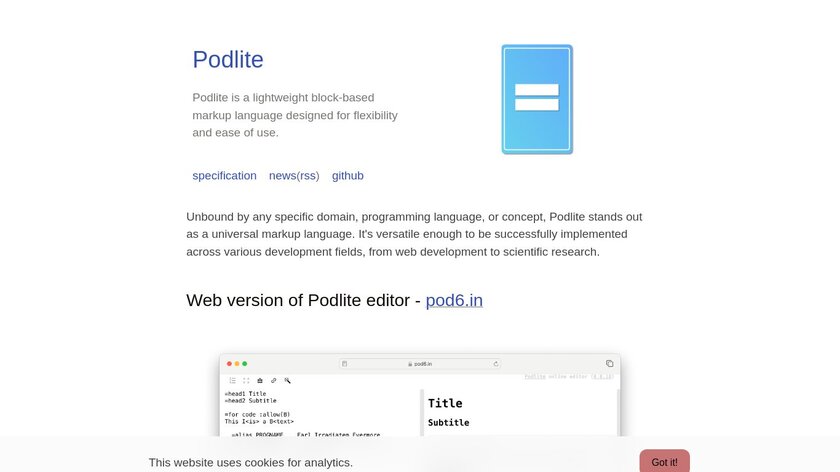
Task: Click the reload icon in browser address bar
Action: pos(495,364)
